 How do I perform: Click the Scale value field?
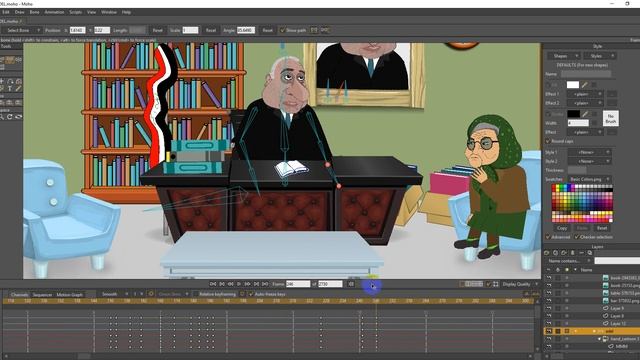pos(190,30)
